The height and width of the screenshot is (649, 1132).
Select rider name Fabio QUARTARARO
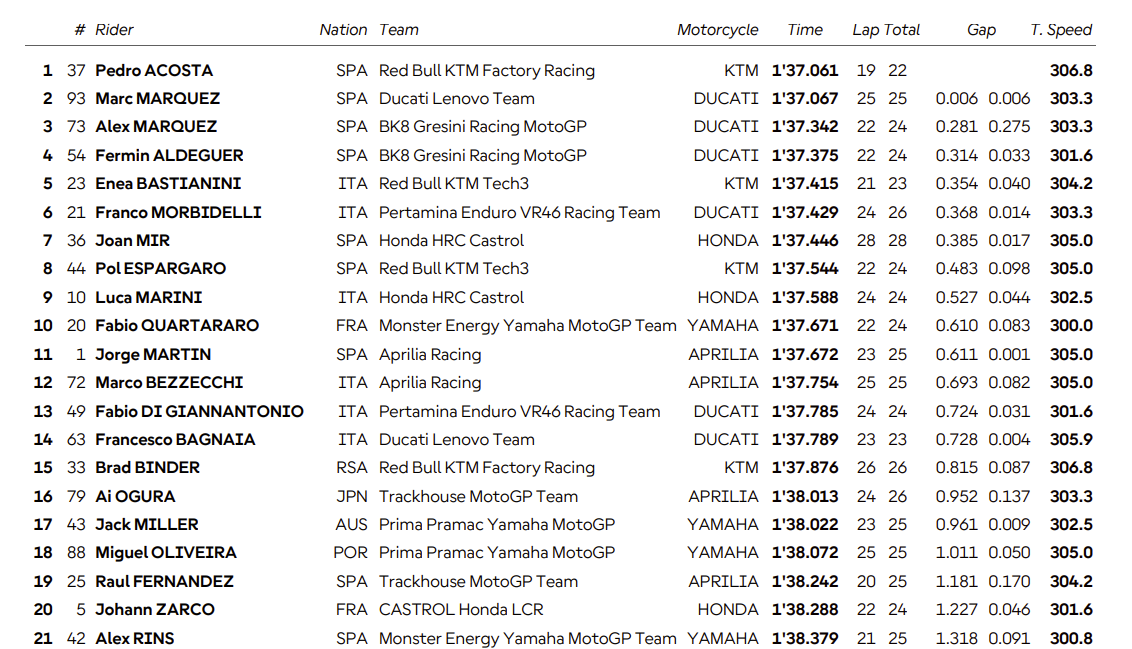point(177,326)
